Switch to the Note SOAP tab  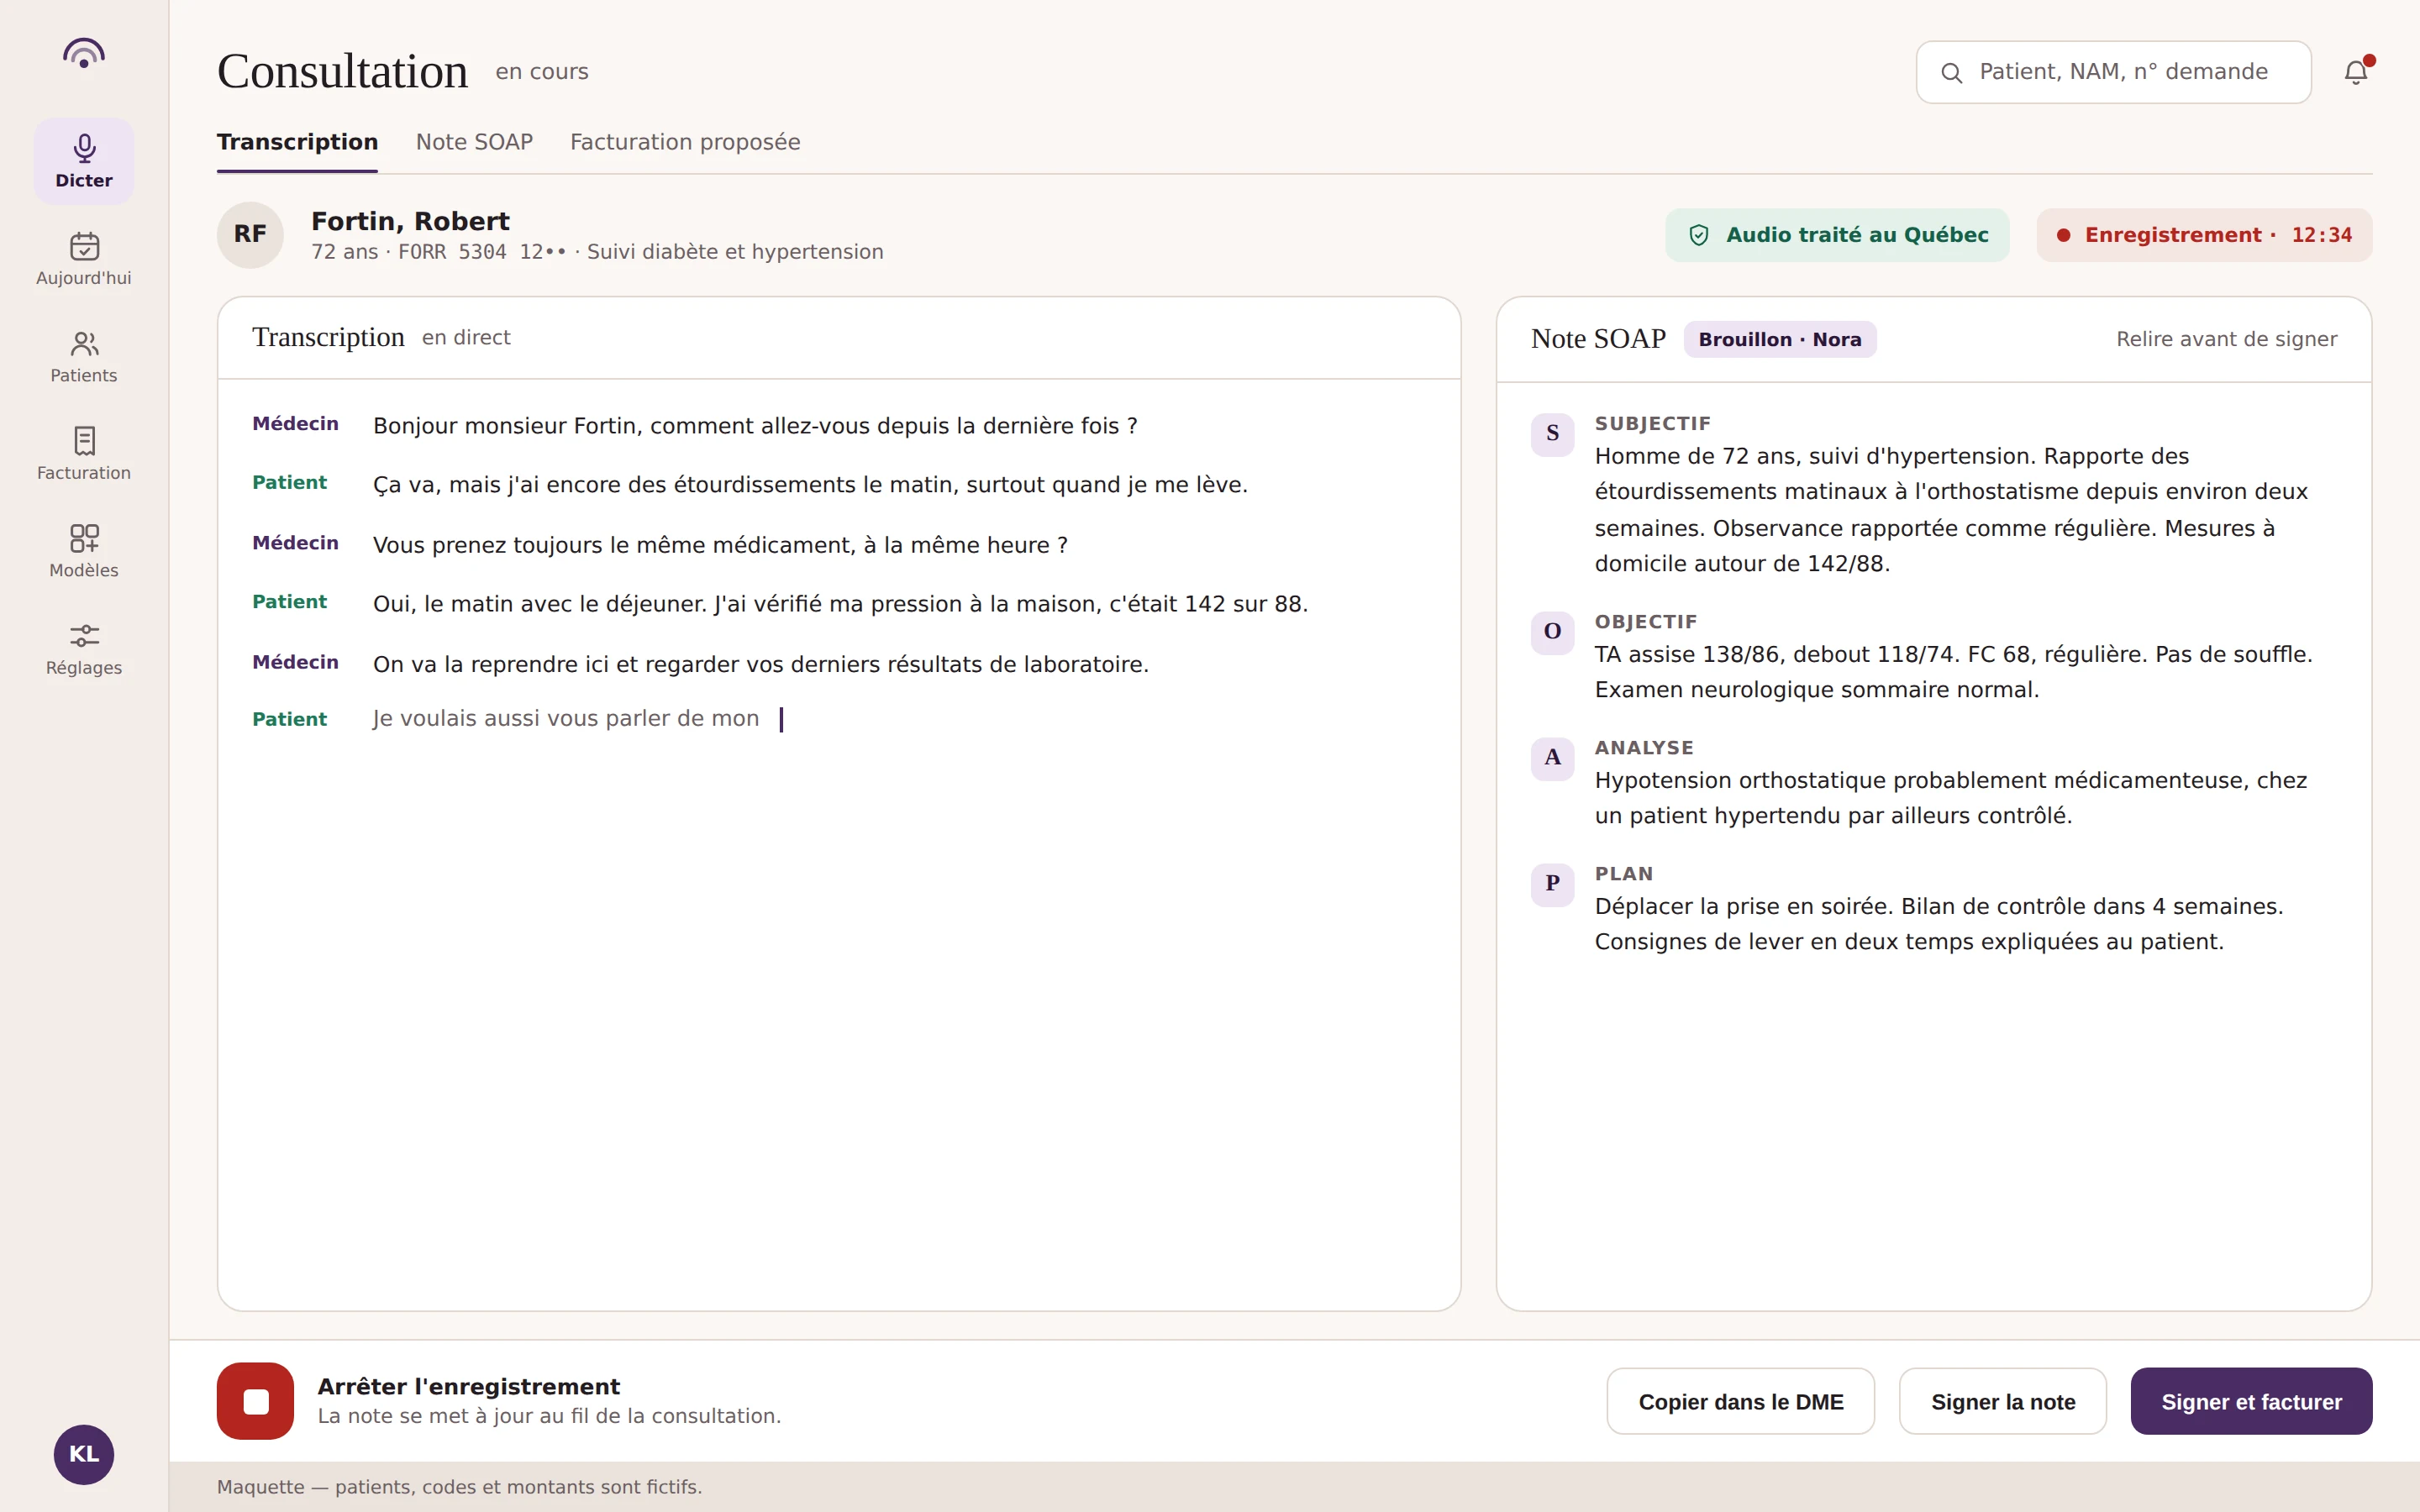coord(474,142)
